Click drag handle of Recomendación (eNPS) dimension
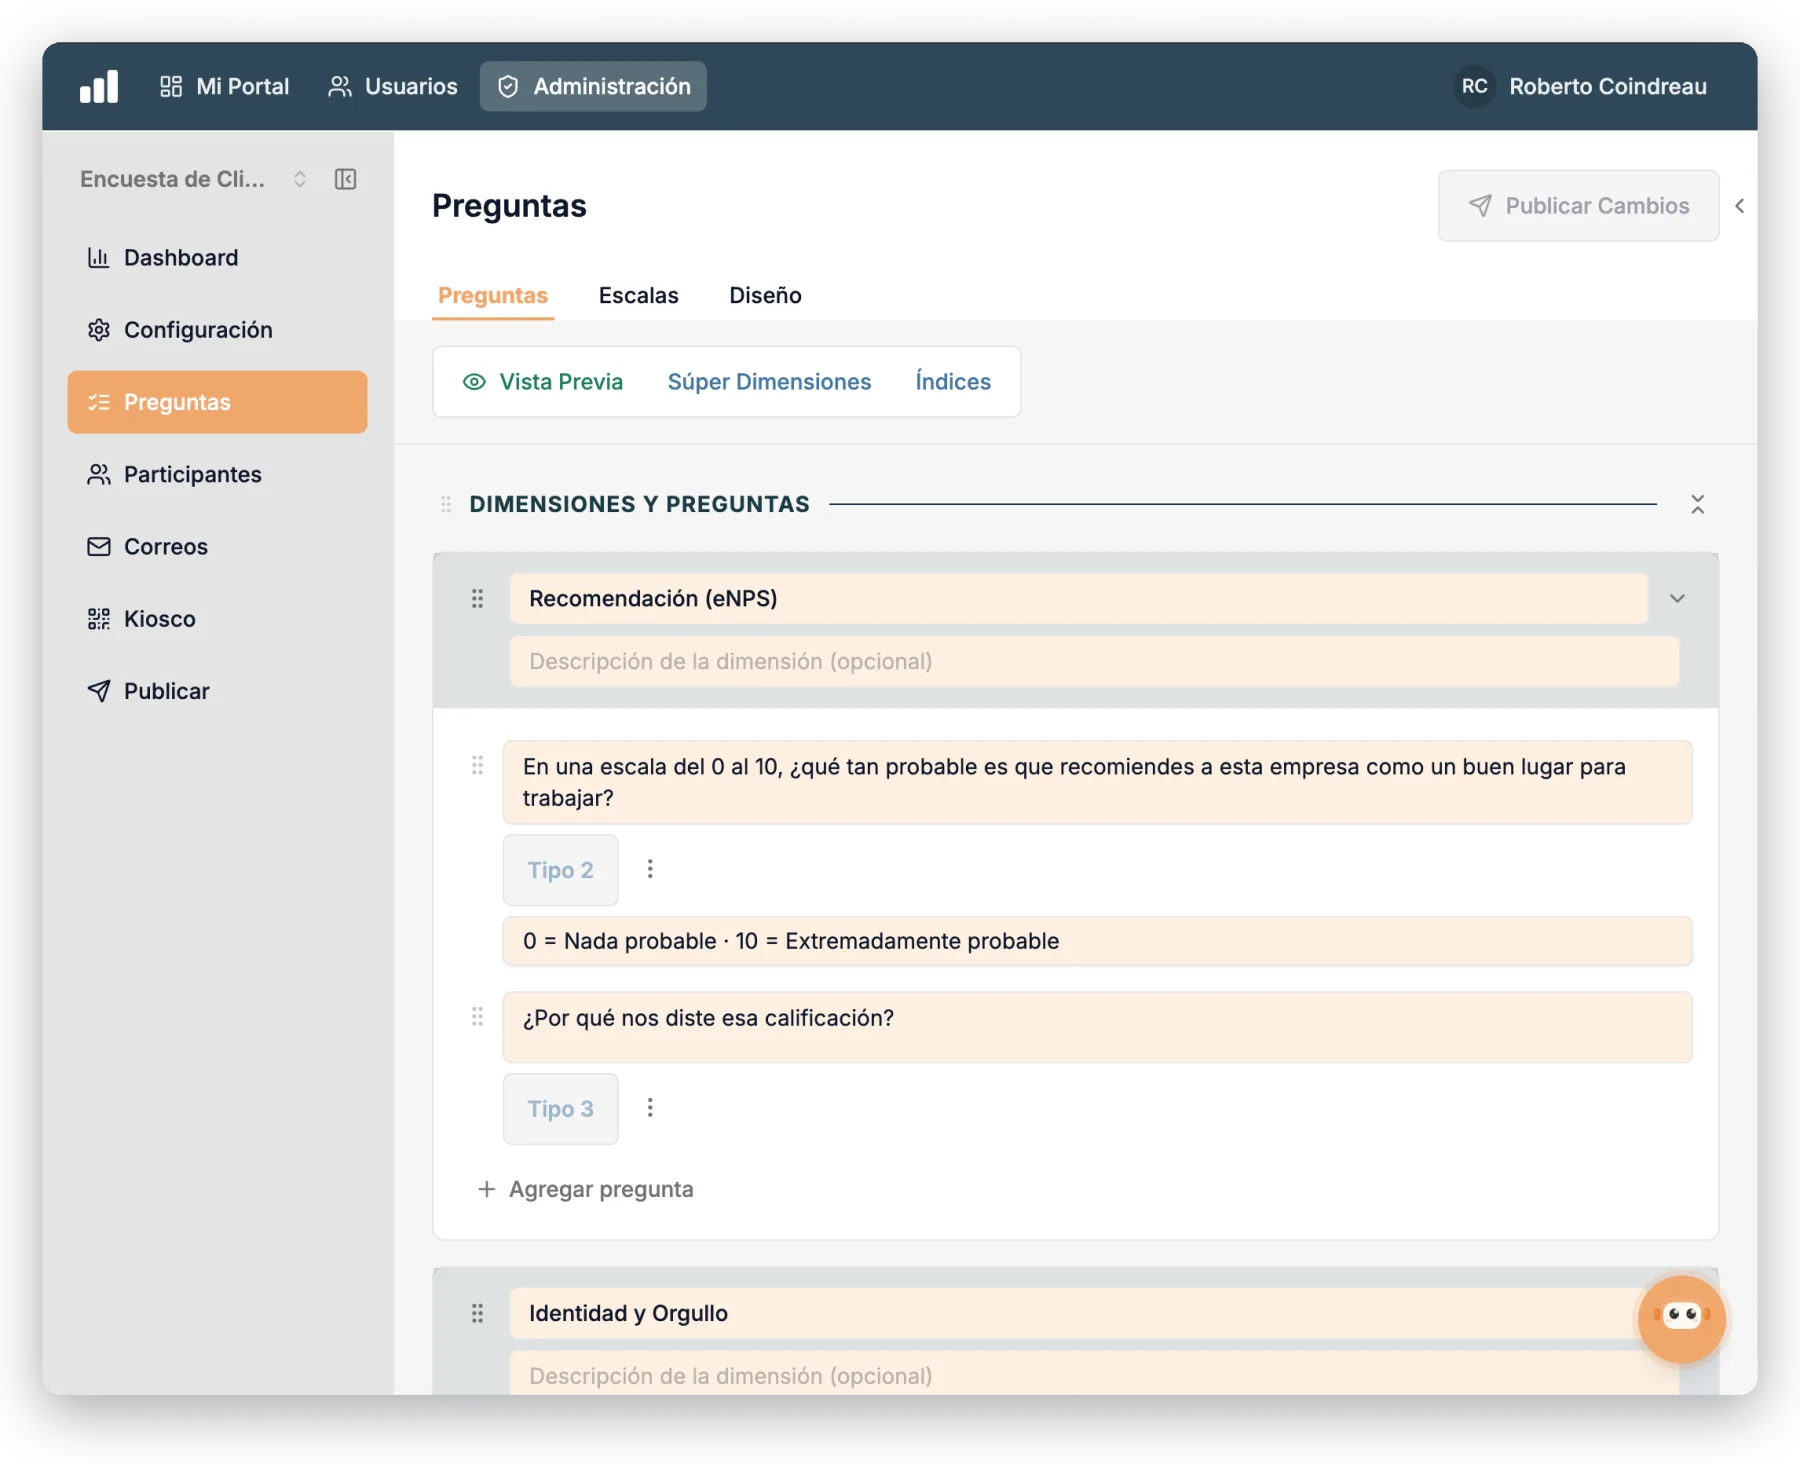The image size is (1800, 1464). point(477,598)
